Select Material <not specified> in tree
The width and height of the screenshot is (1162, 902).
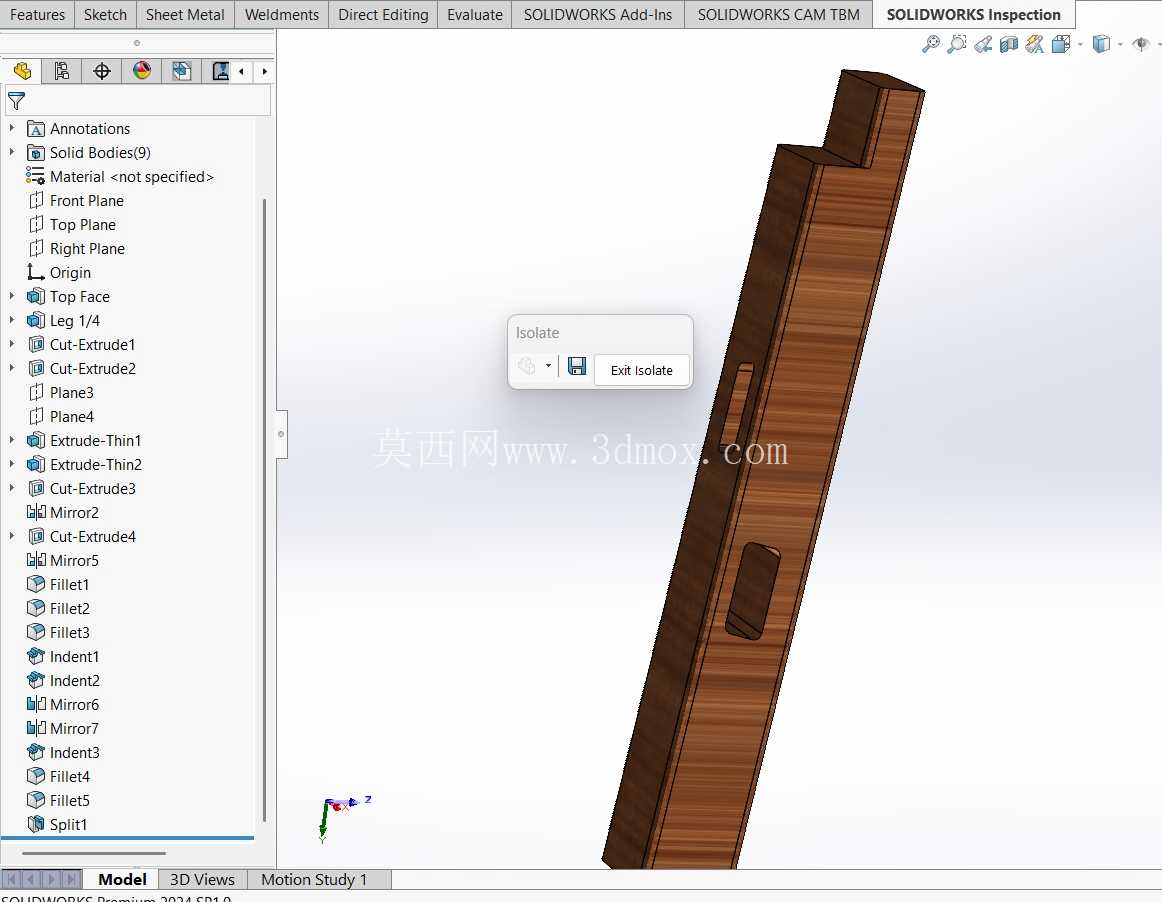(120, 176)
